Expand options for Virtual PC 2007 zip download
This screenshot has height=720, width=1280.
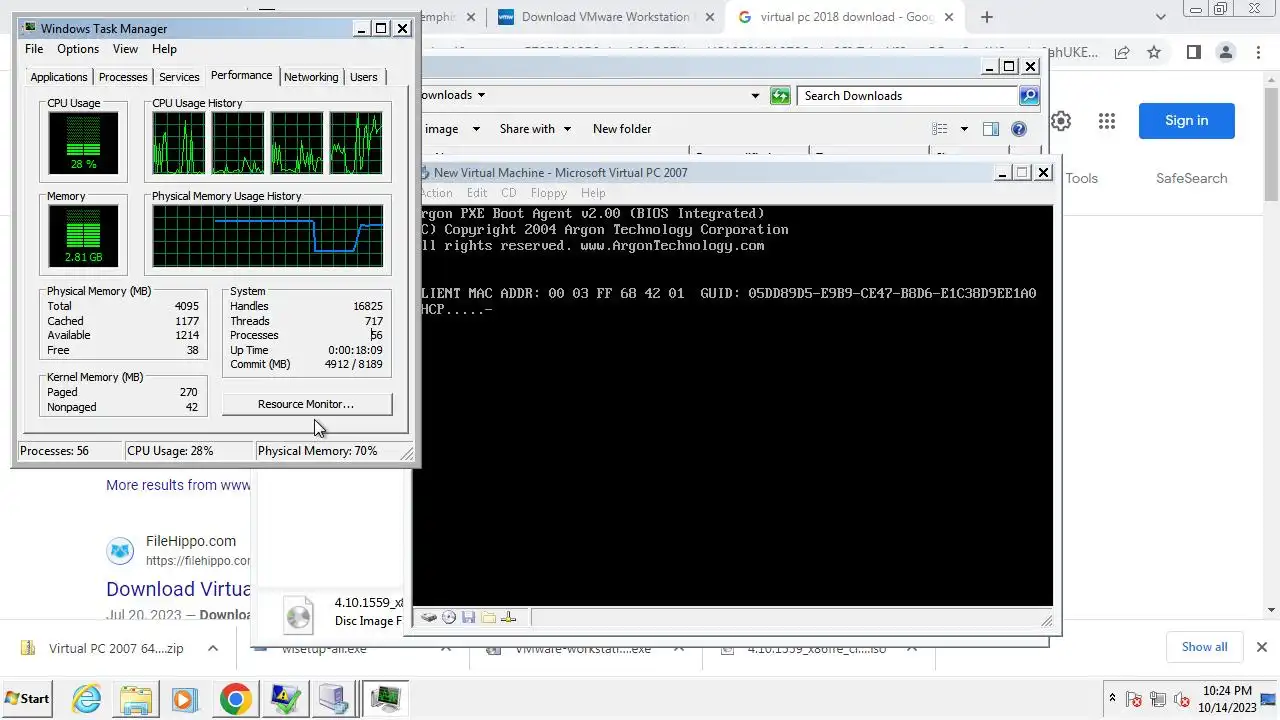coord(213,648)
